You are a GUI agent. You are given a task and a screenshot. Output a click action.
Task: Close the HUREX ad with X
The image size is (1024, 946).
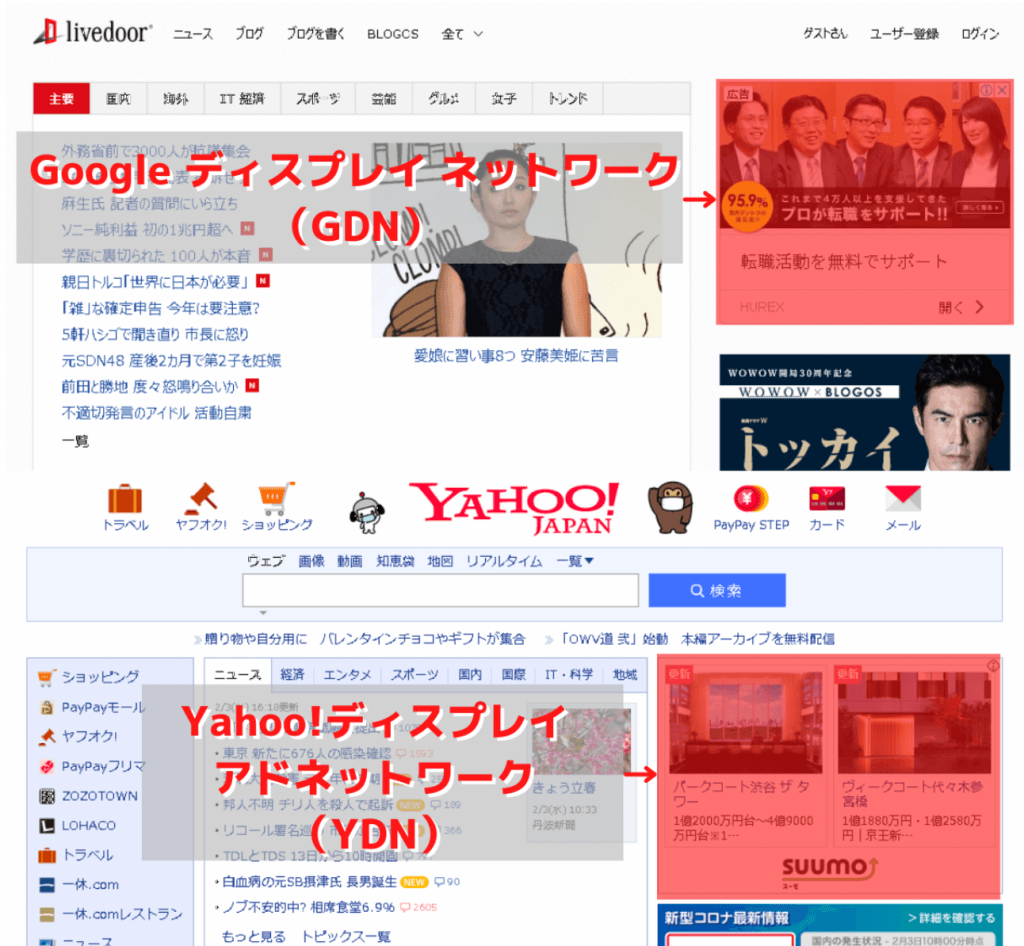tap(1002, 90)
